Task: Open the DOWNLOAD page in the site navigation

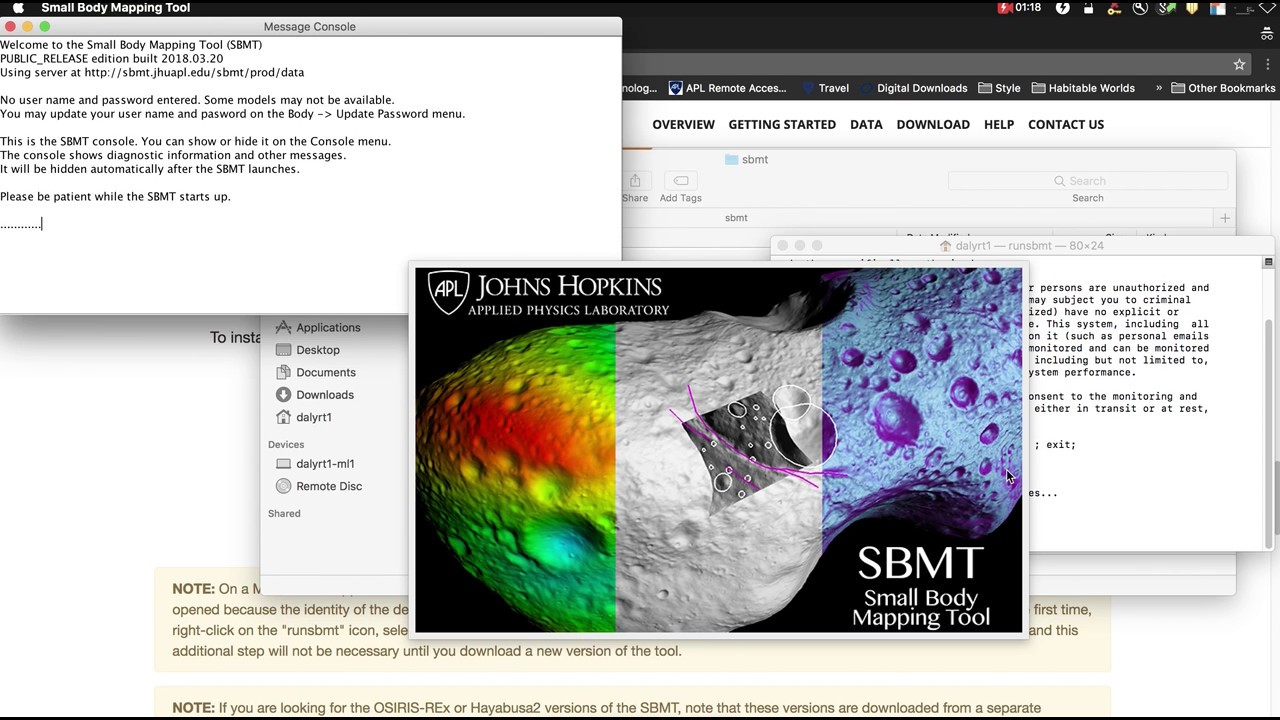Action: pyautogui.click(x=933, y=124)
